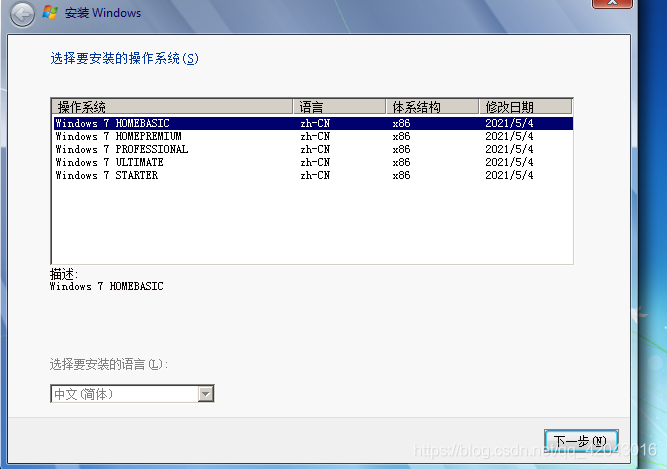Click x86 in the HOMEPREMIUM row

402,136
